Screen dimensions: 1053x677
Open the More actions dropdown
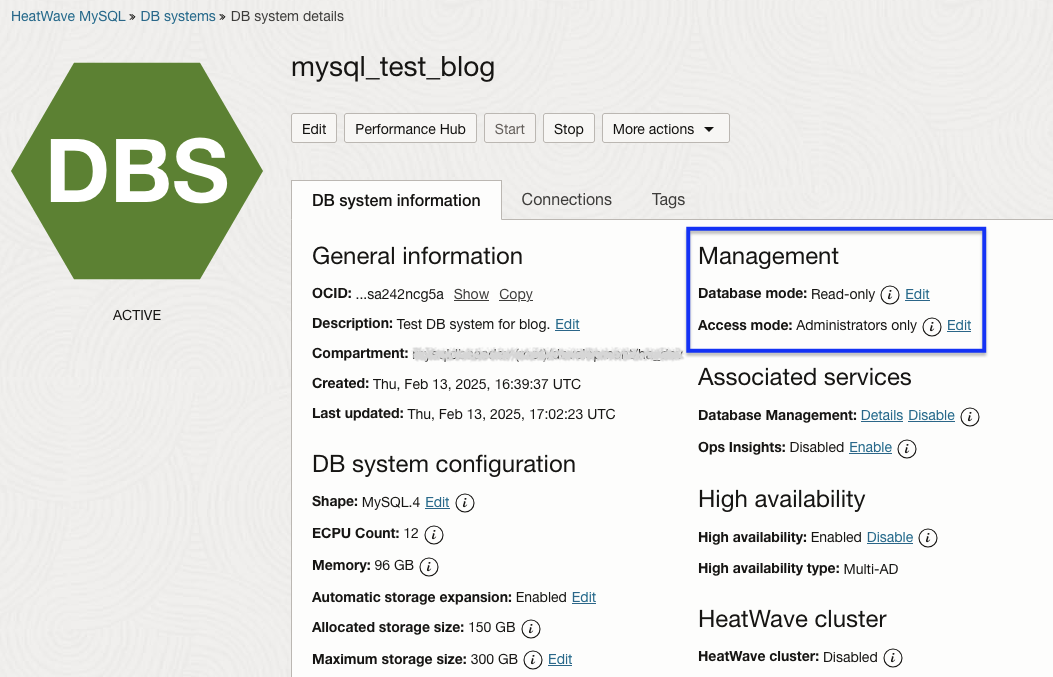(665, 128)
